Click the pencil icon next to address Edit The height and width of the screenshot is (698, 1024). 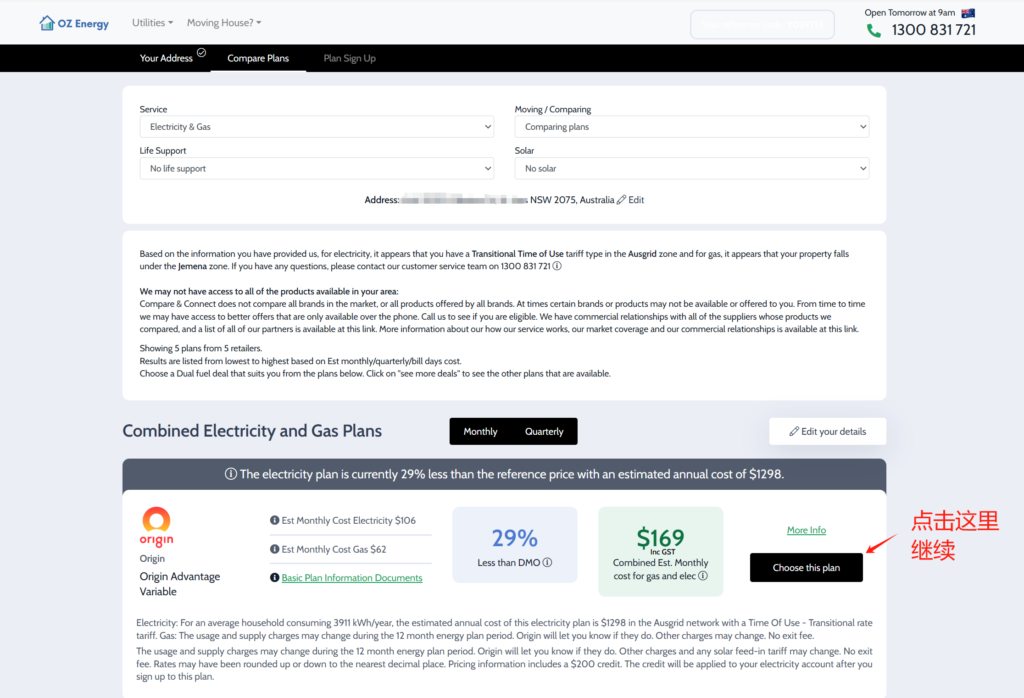coord(621,200)
